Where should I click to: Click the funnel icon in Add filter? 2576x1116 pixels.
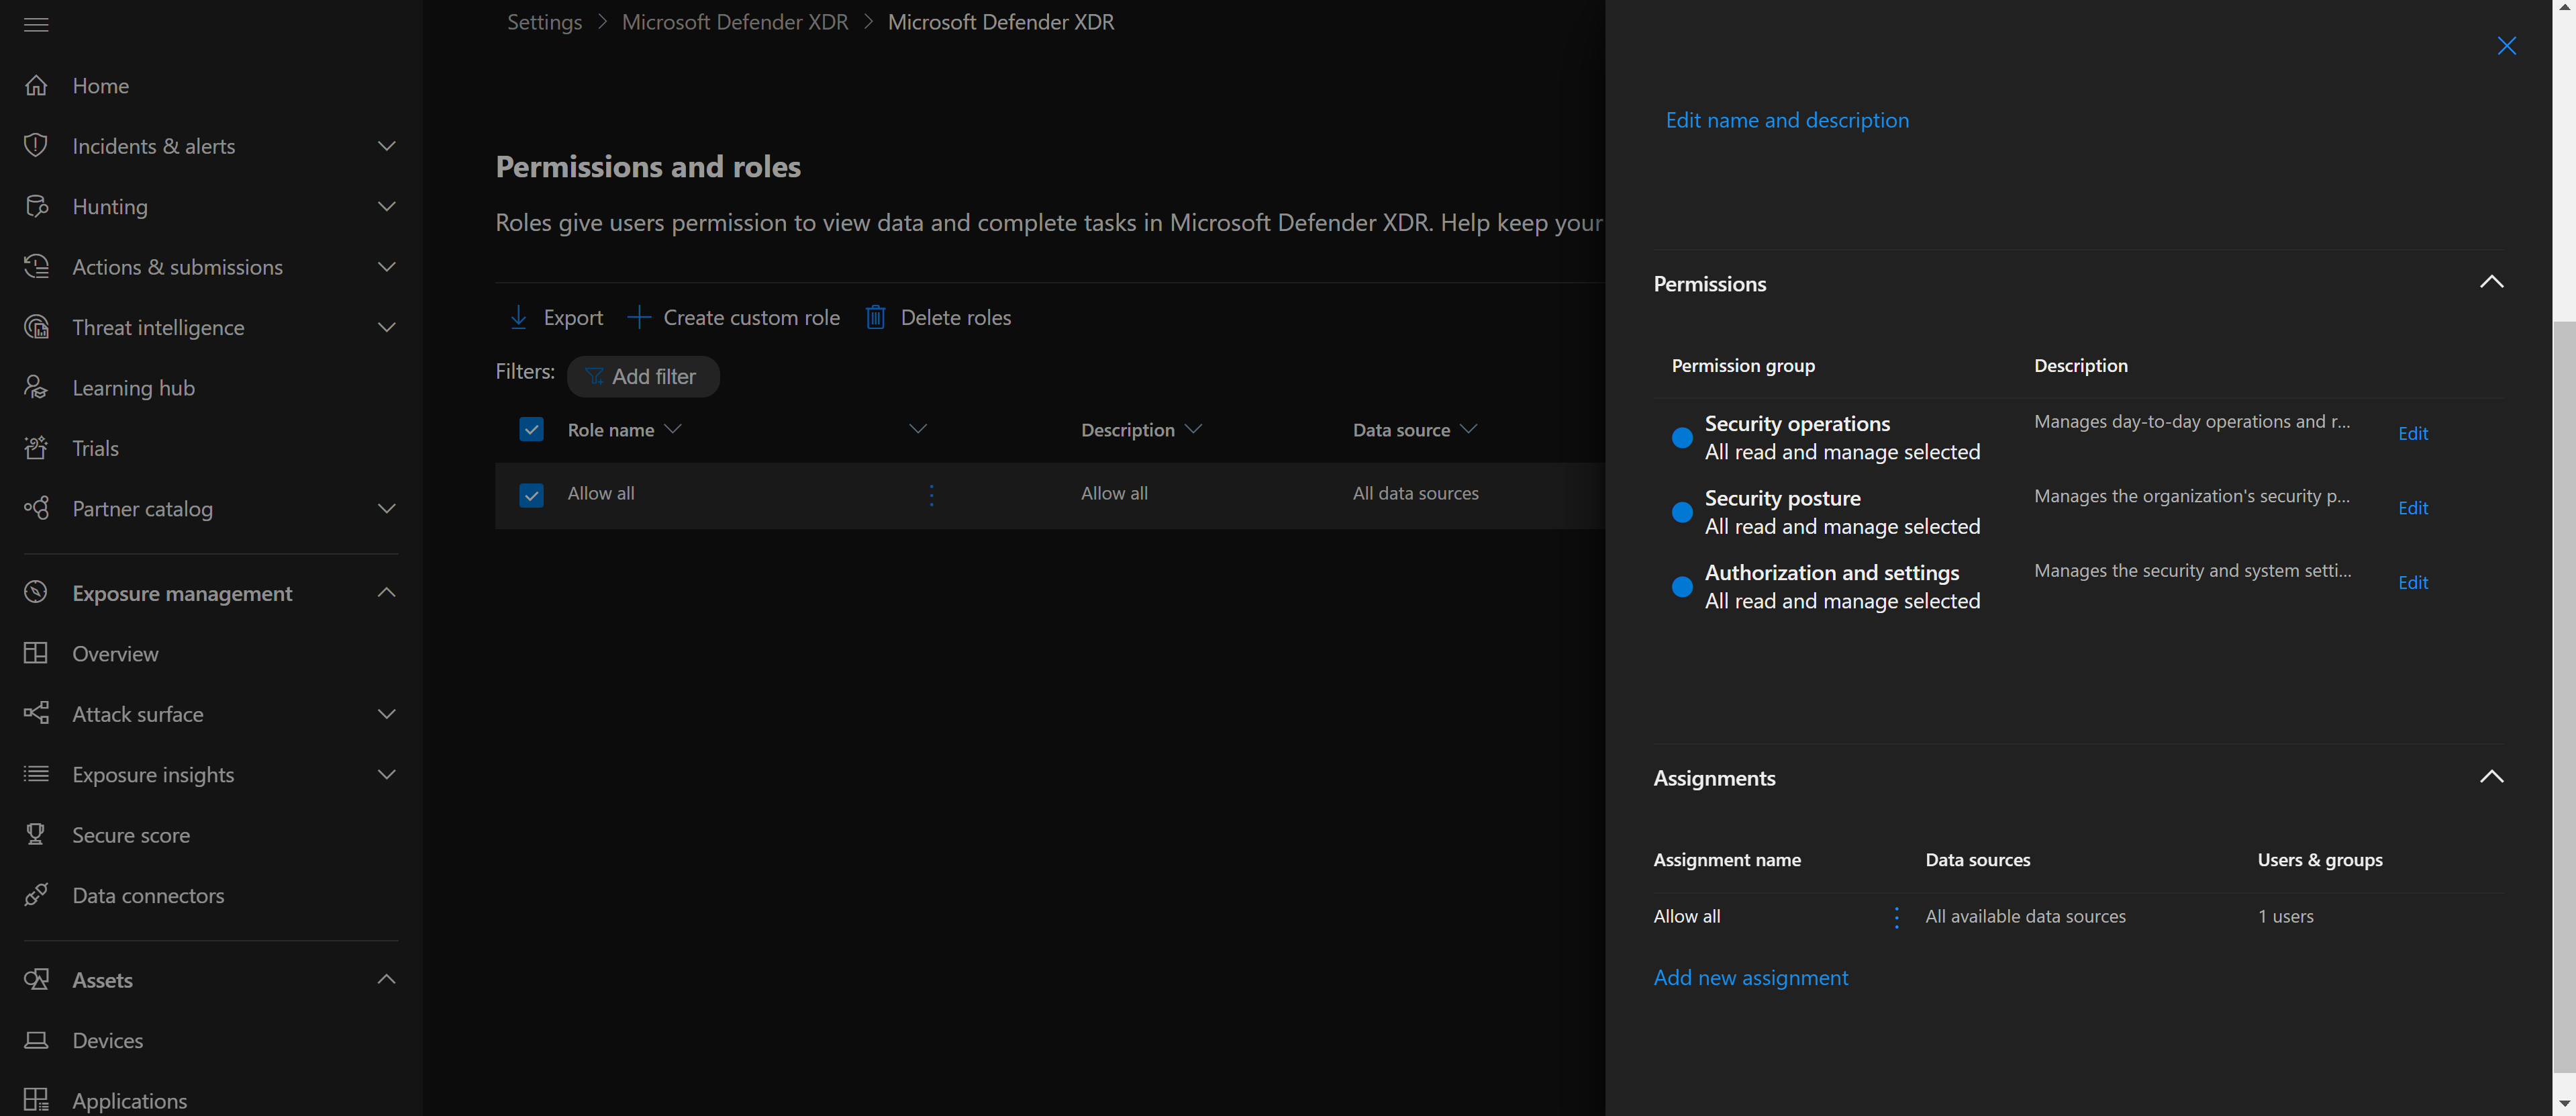[x=595, y=377]
